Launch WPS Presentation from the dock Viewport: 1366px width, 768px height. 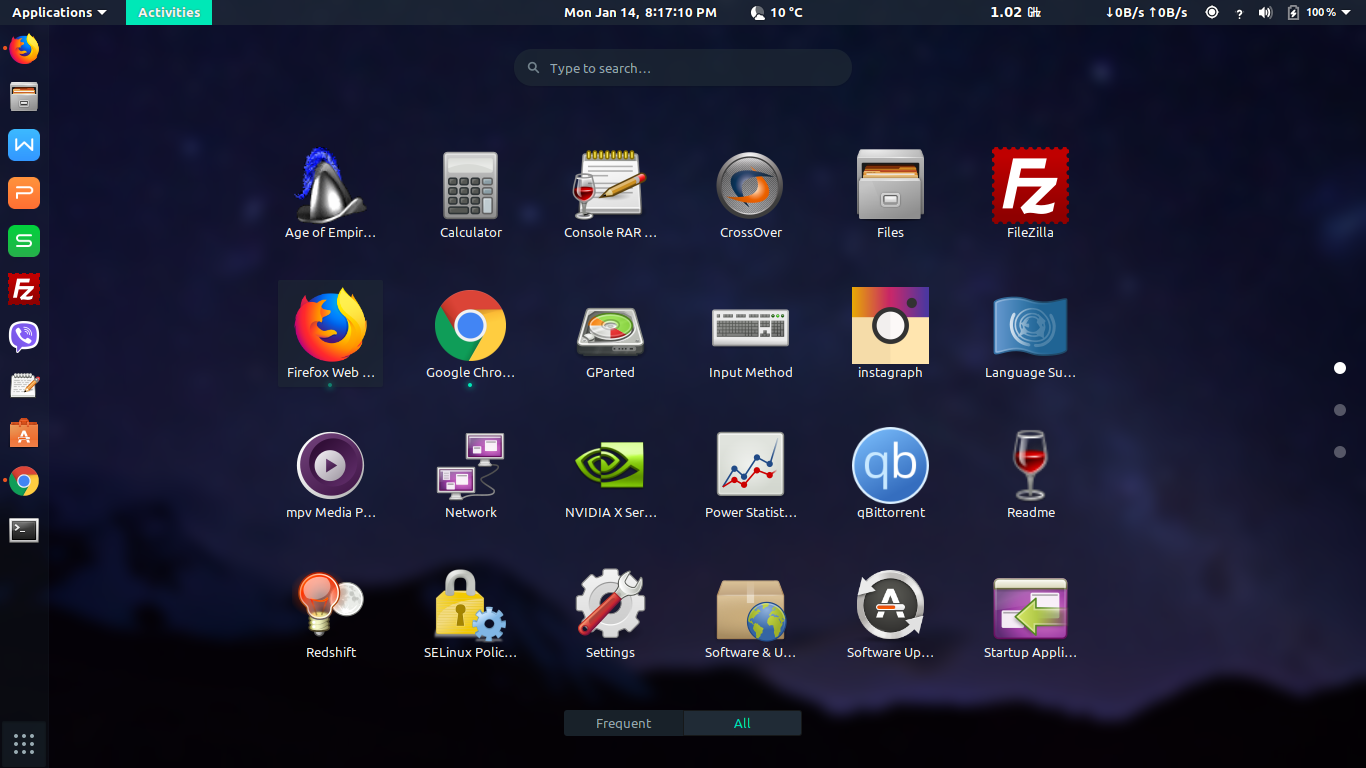point(24,193)
